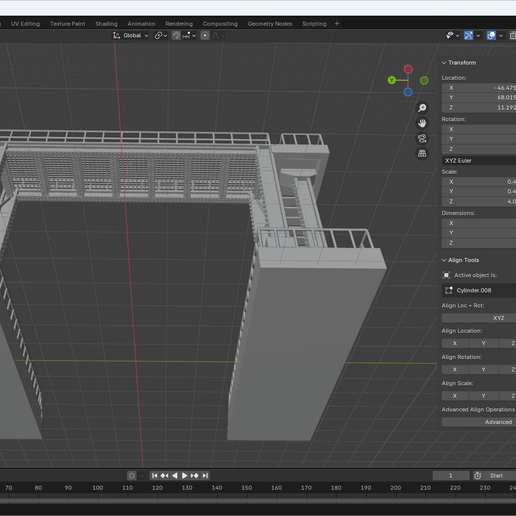Click Align Scale Y button
The width and height of the screenshot is (516, 516).
click(483, 396)
